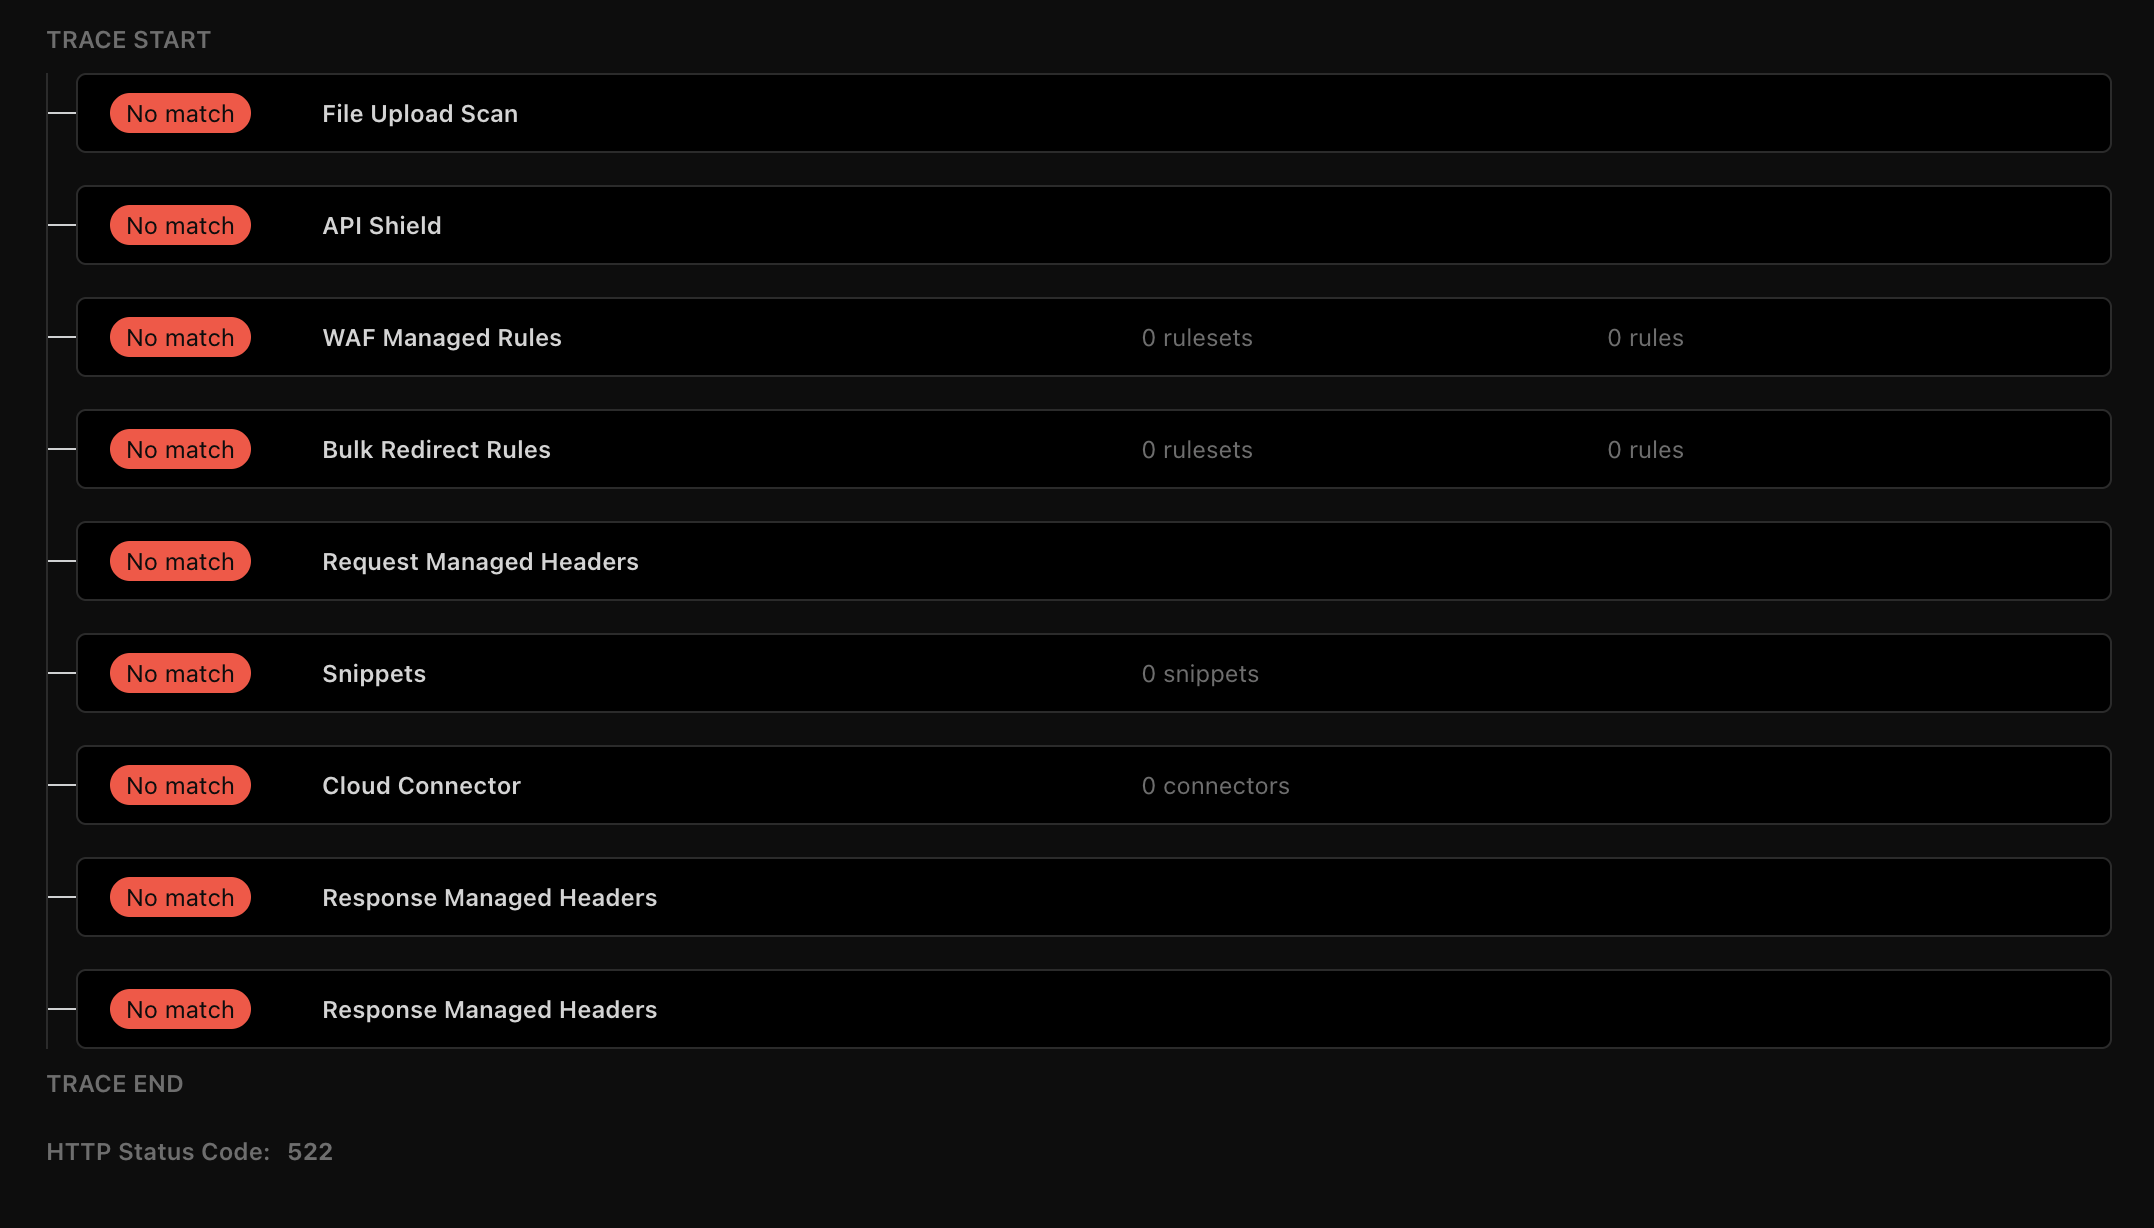Click No match badge next to API Shield

180,226
